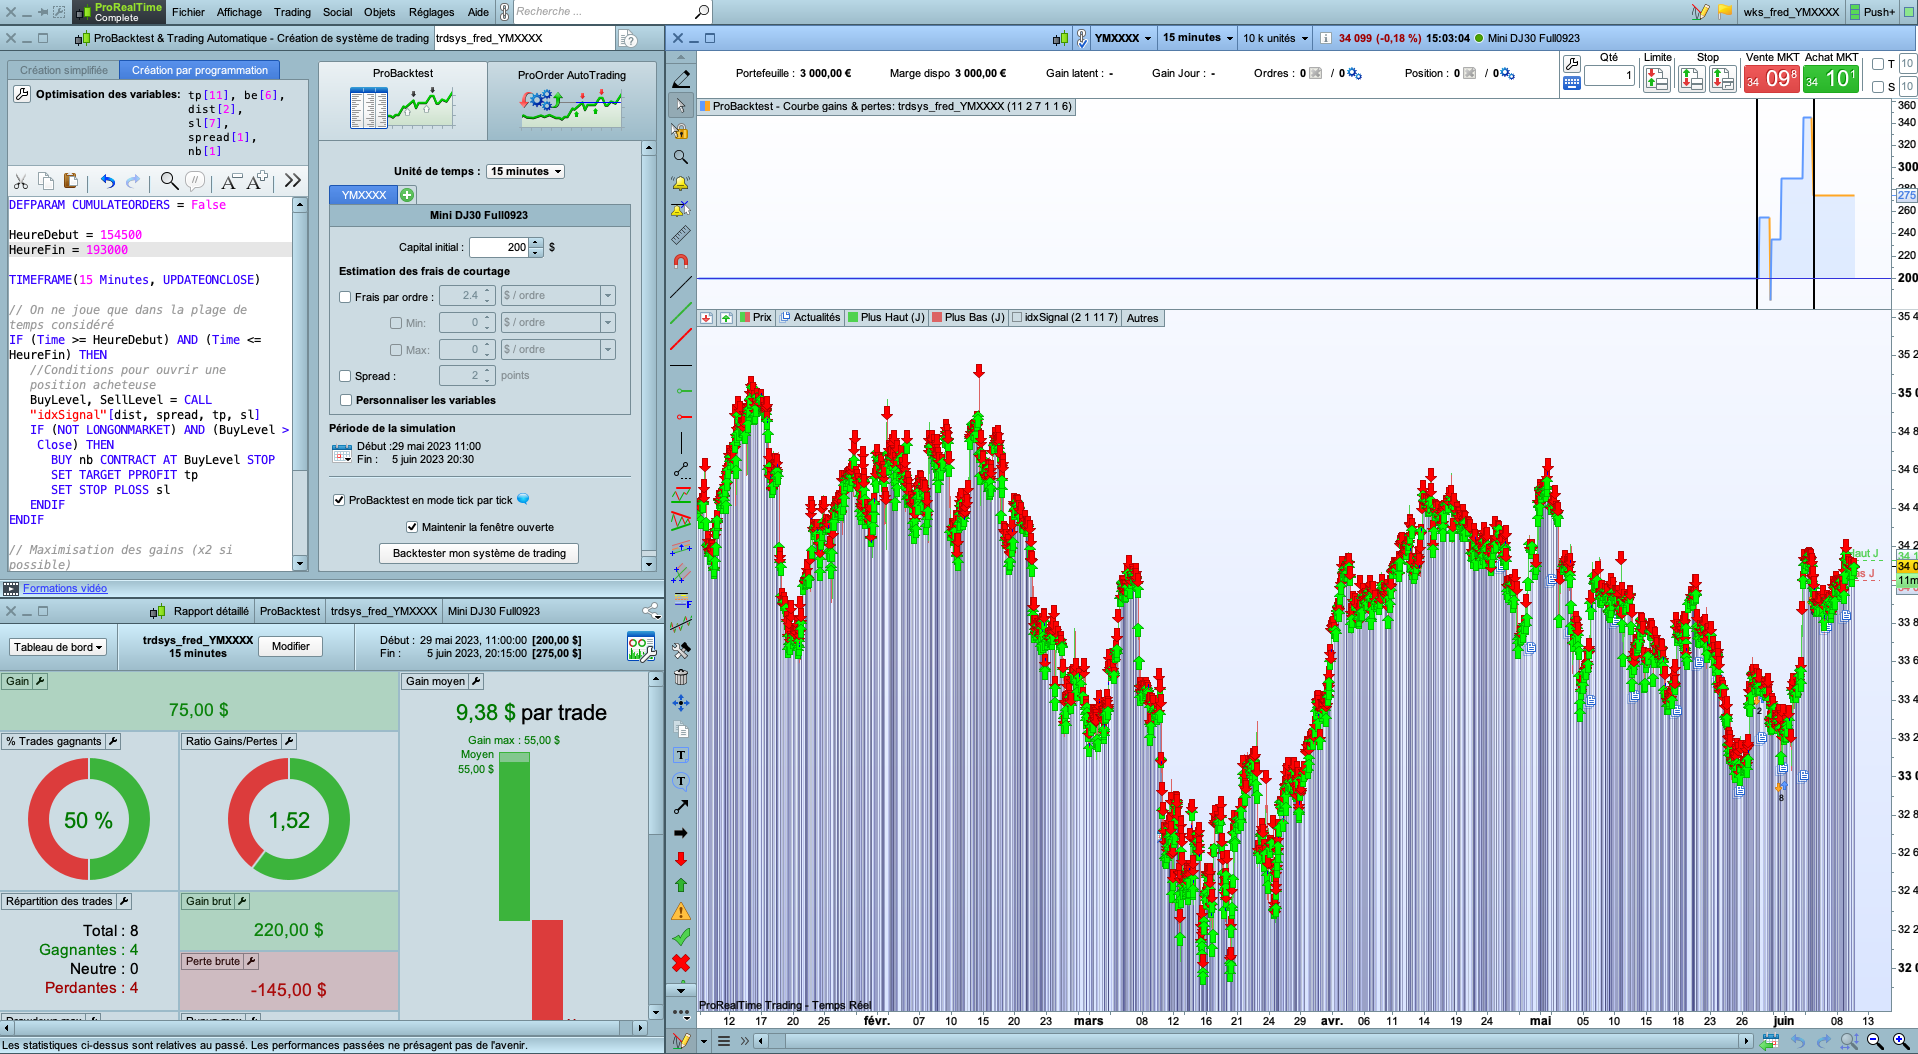Uncheck Maintenir la fenêtre ouverte
Image resolution: width=1918 pixels, height=1054 pixels.
tap(412, 527)
